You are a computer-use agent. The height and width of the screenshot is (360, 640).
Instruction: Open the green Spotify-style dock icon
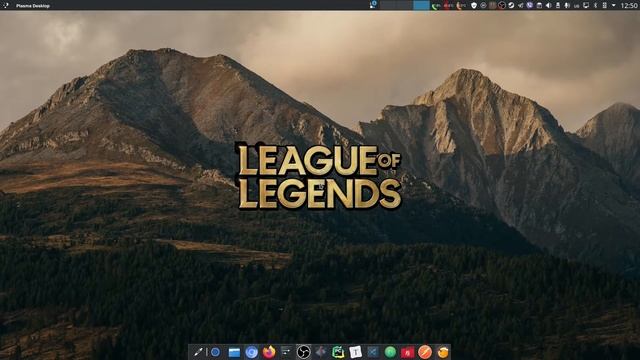pyautogui.click(x=390, y=352)
